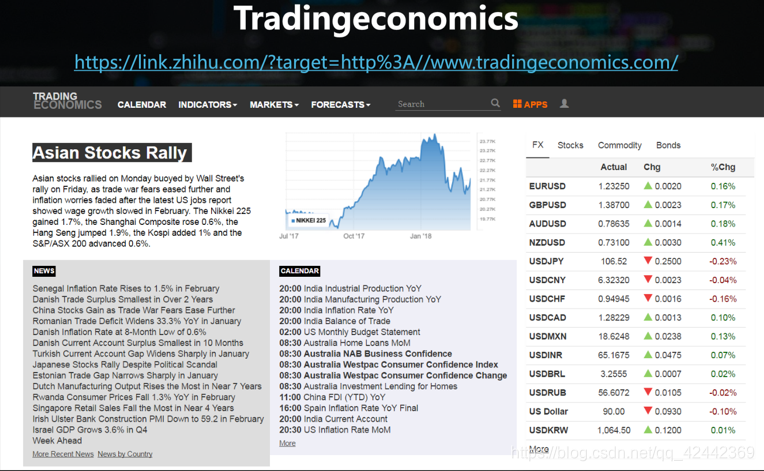Viewport: 764px width, 471px height.
Task: Open the Week Ahead link
Action: [57, 440]
